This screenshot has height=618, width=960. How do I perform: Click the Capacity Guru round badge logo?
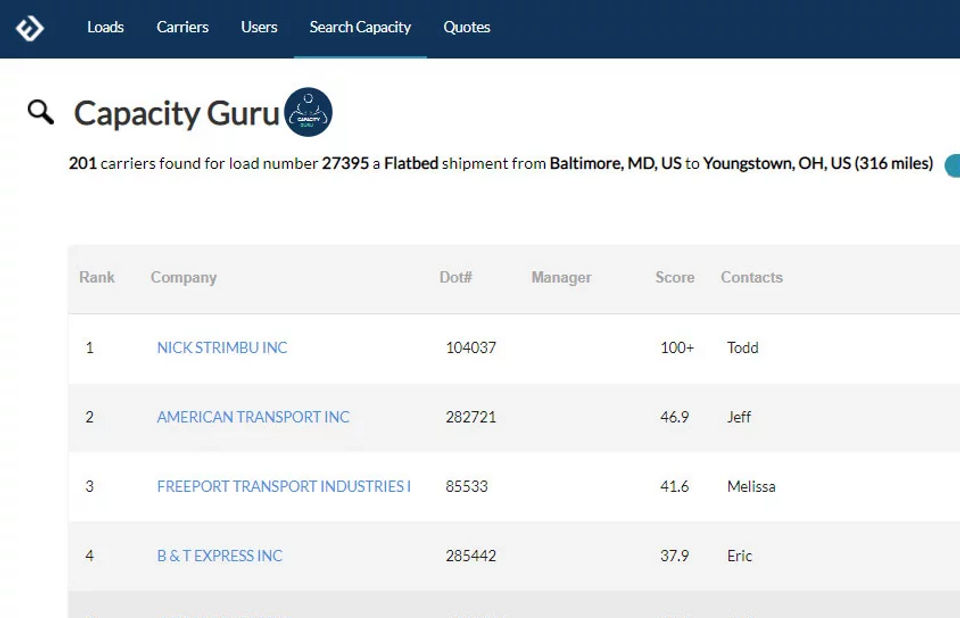308,112
